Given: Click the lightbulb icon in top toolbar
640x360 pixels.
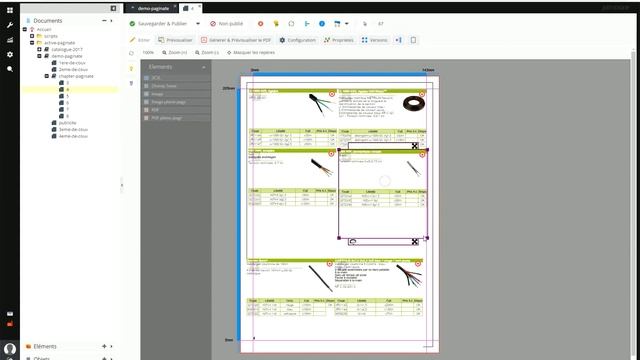Looking at the screenshot, I should coord(276,24).
